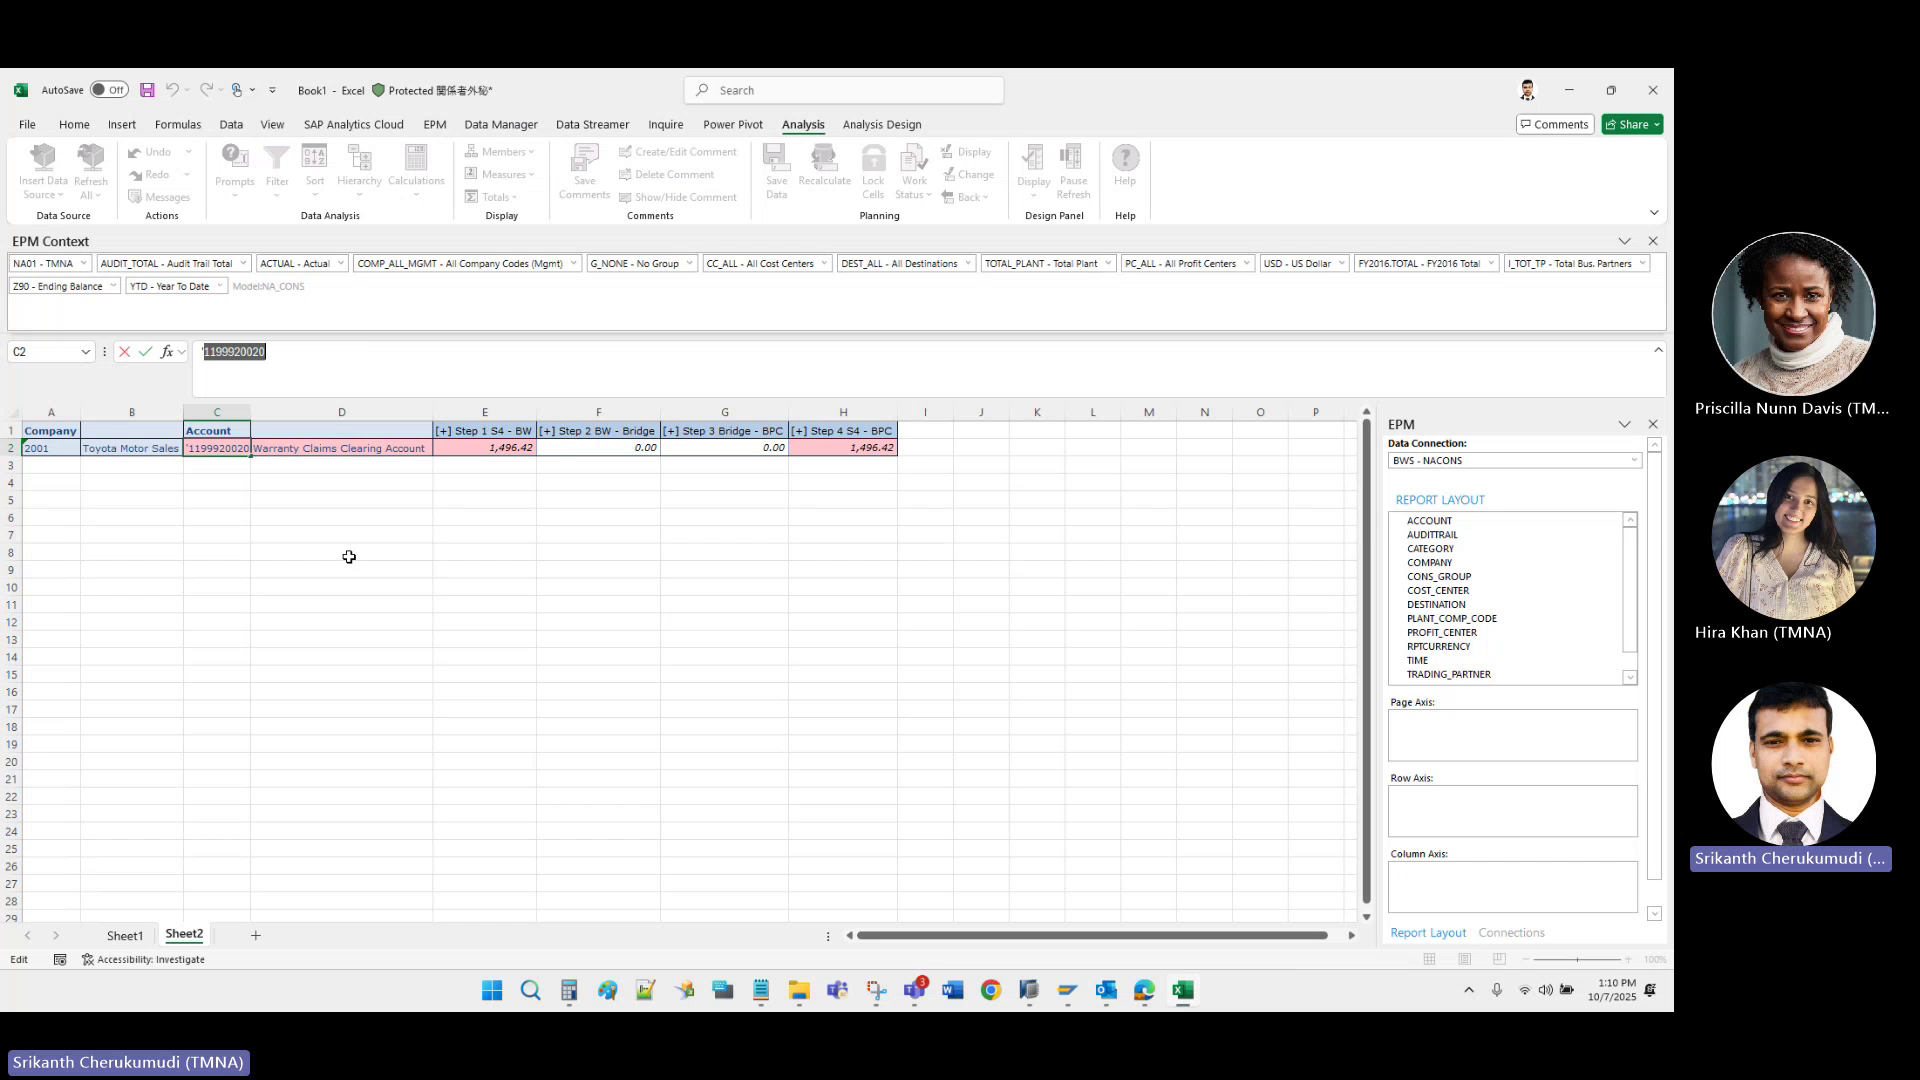Image resolution: width=1920 pixels, height=1080 pixels.
Task: Click the Connections link in EPM pane
Action: coord(1511,932)
